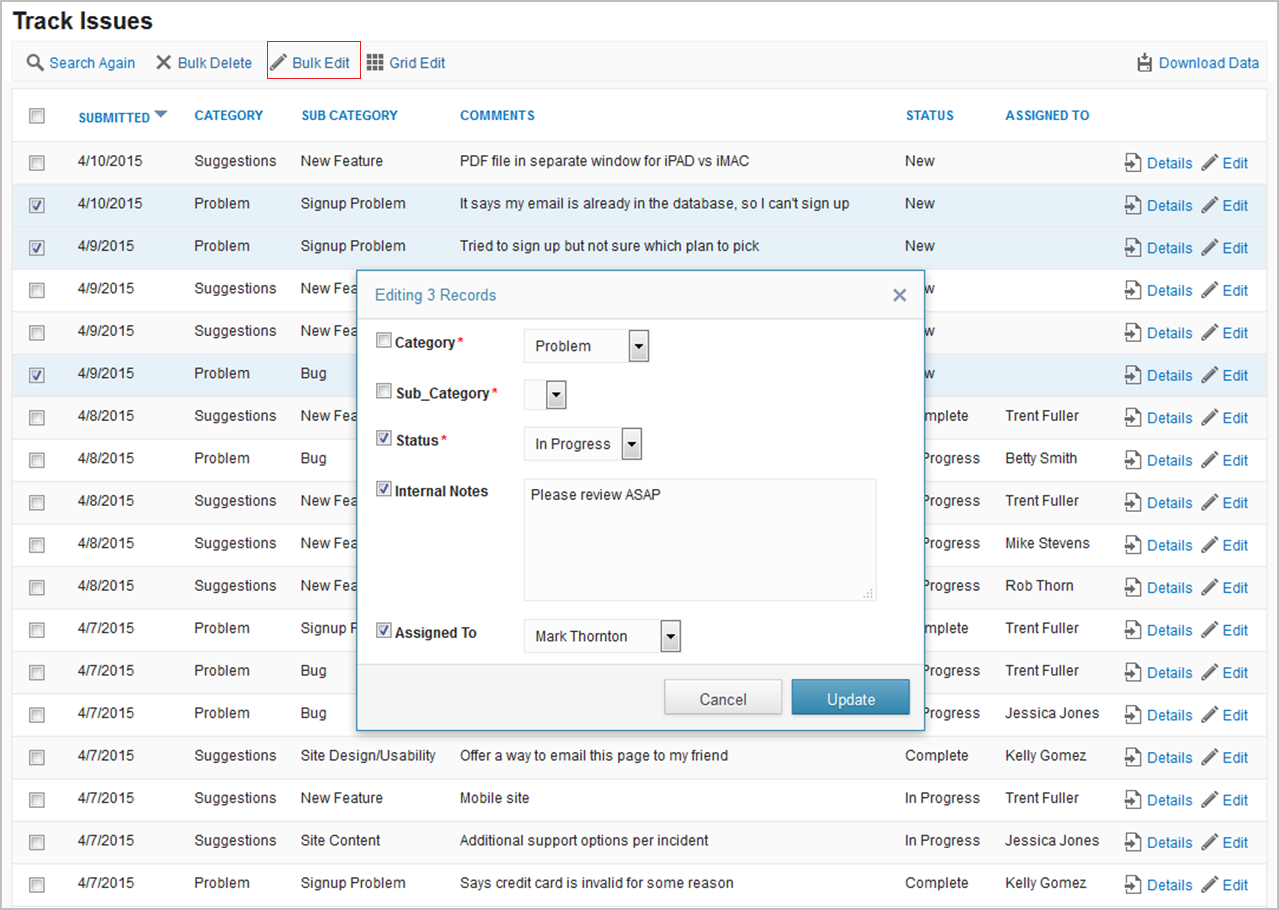The height and width of the screenshot is (910, 1279).
Task: Enable the Category checkbox in dialog
Action: (384, 341)
